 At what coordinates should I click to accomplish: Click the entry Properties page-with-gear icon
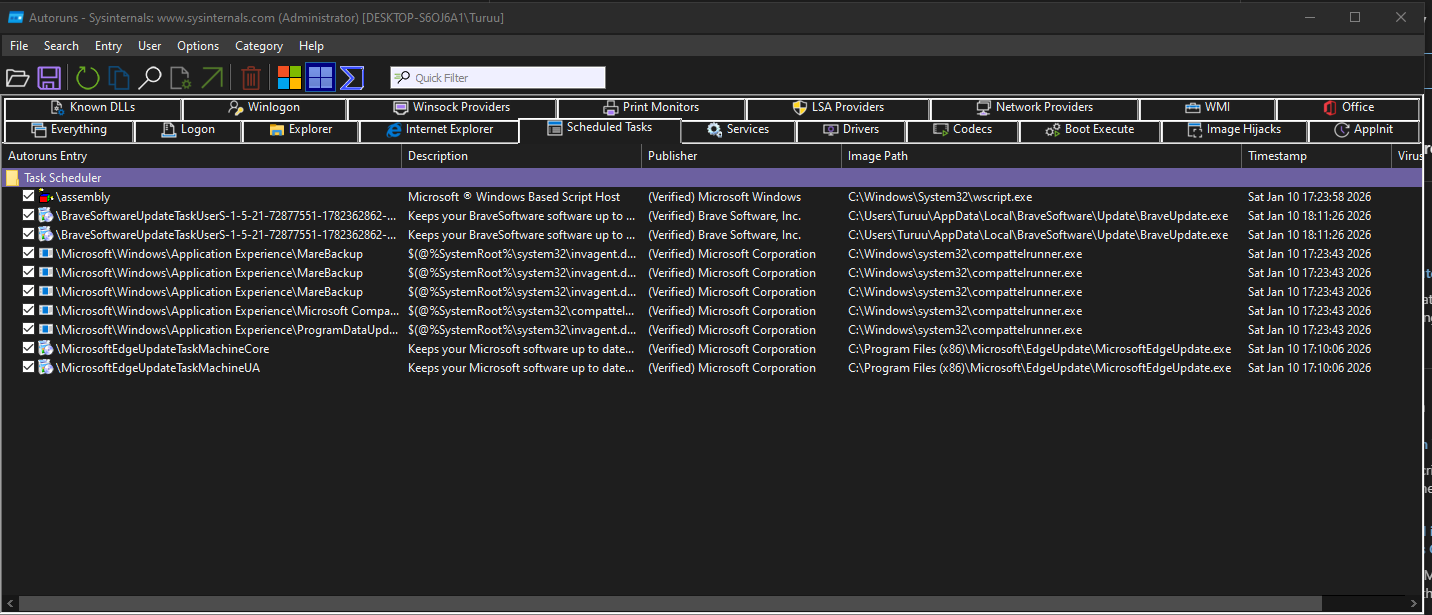[181, 78]
